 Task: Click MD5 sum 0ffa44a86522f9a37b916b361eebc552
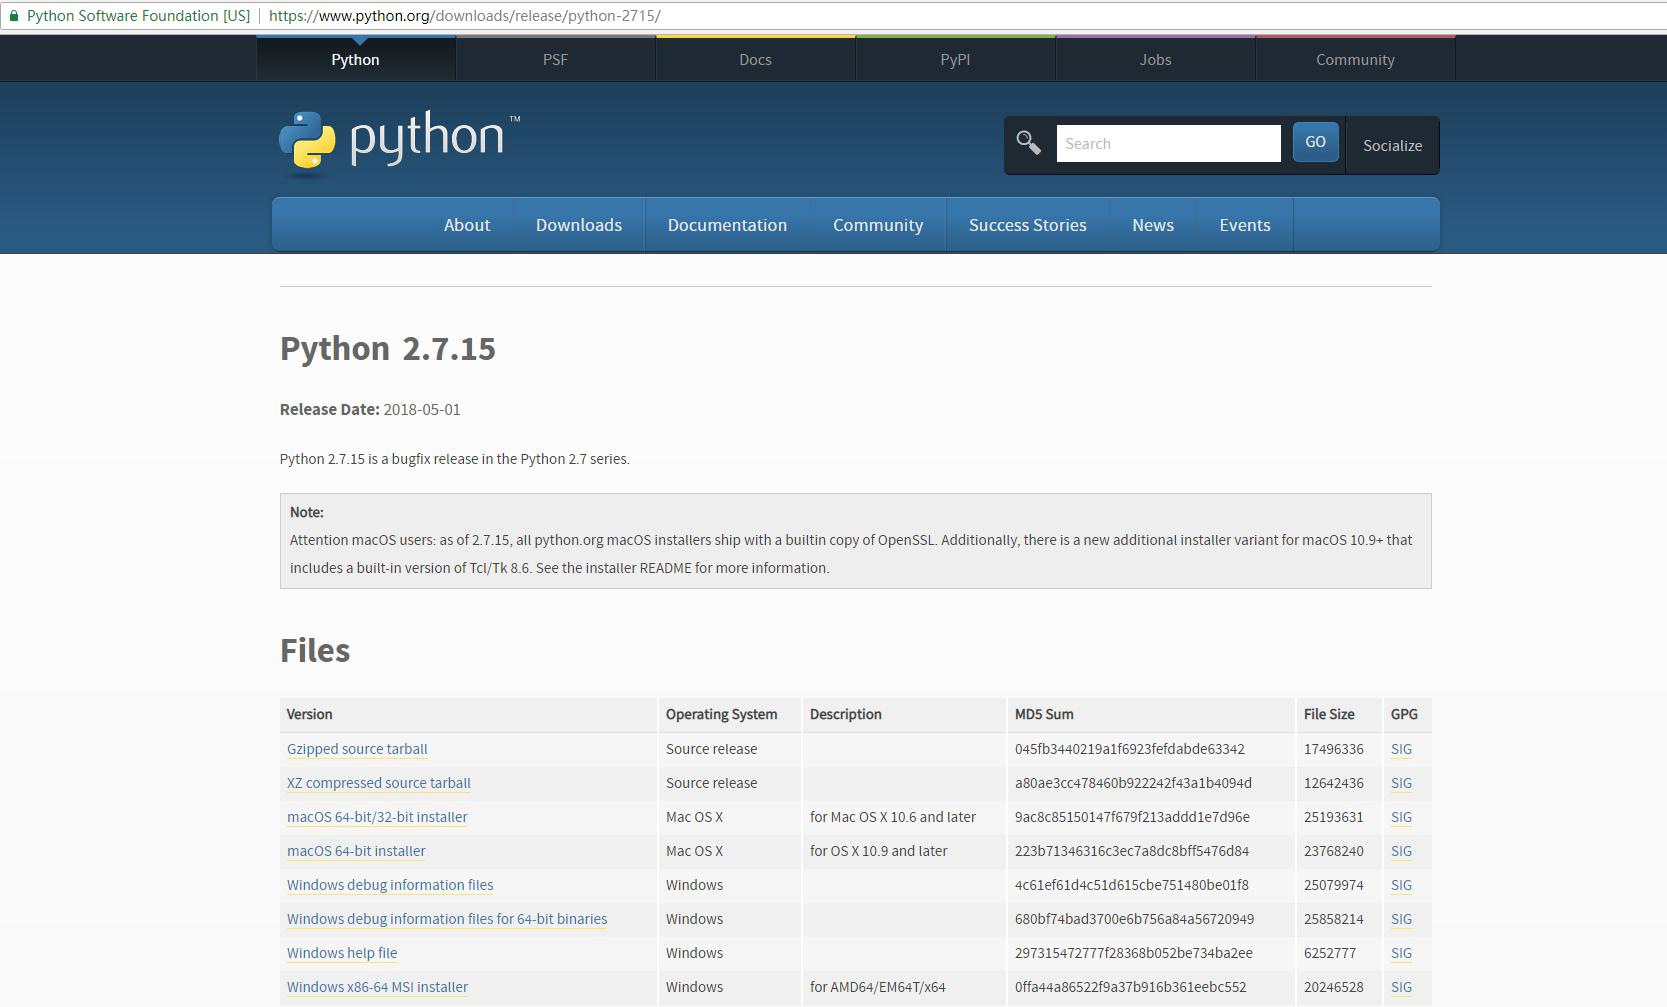1131,987
